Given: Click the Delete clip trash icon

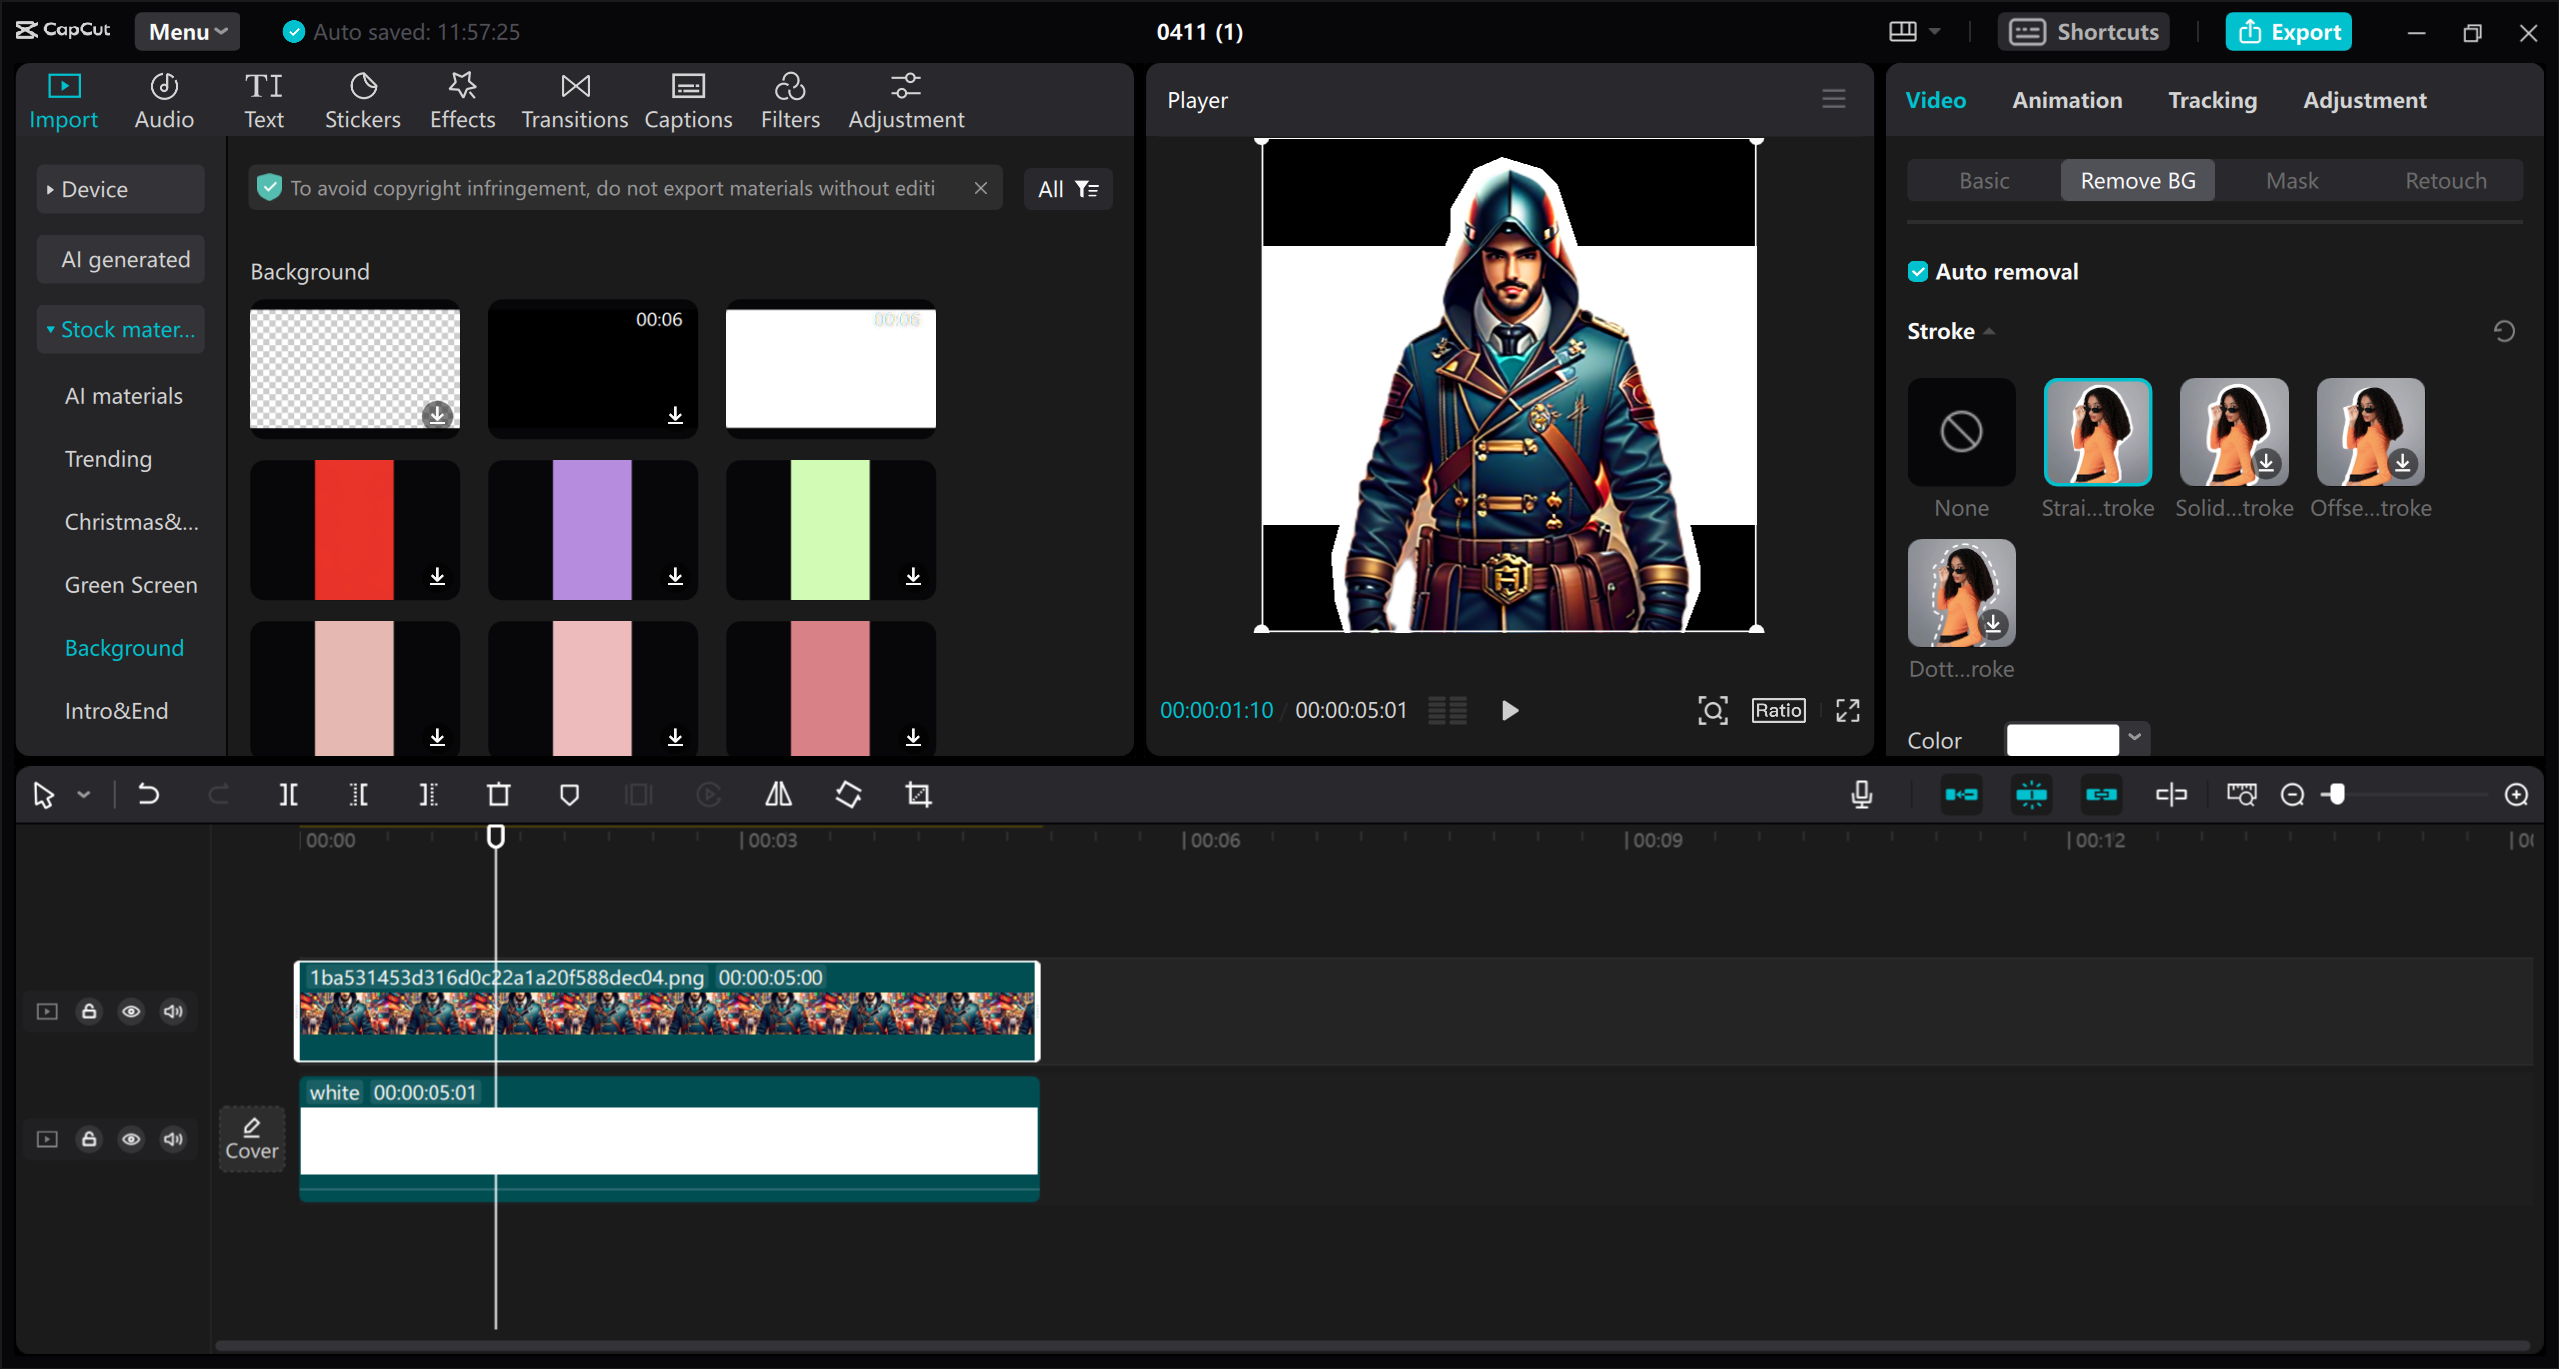Looking at the screenshot, I should point(497,794).
